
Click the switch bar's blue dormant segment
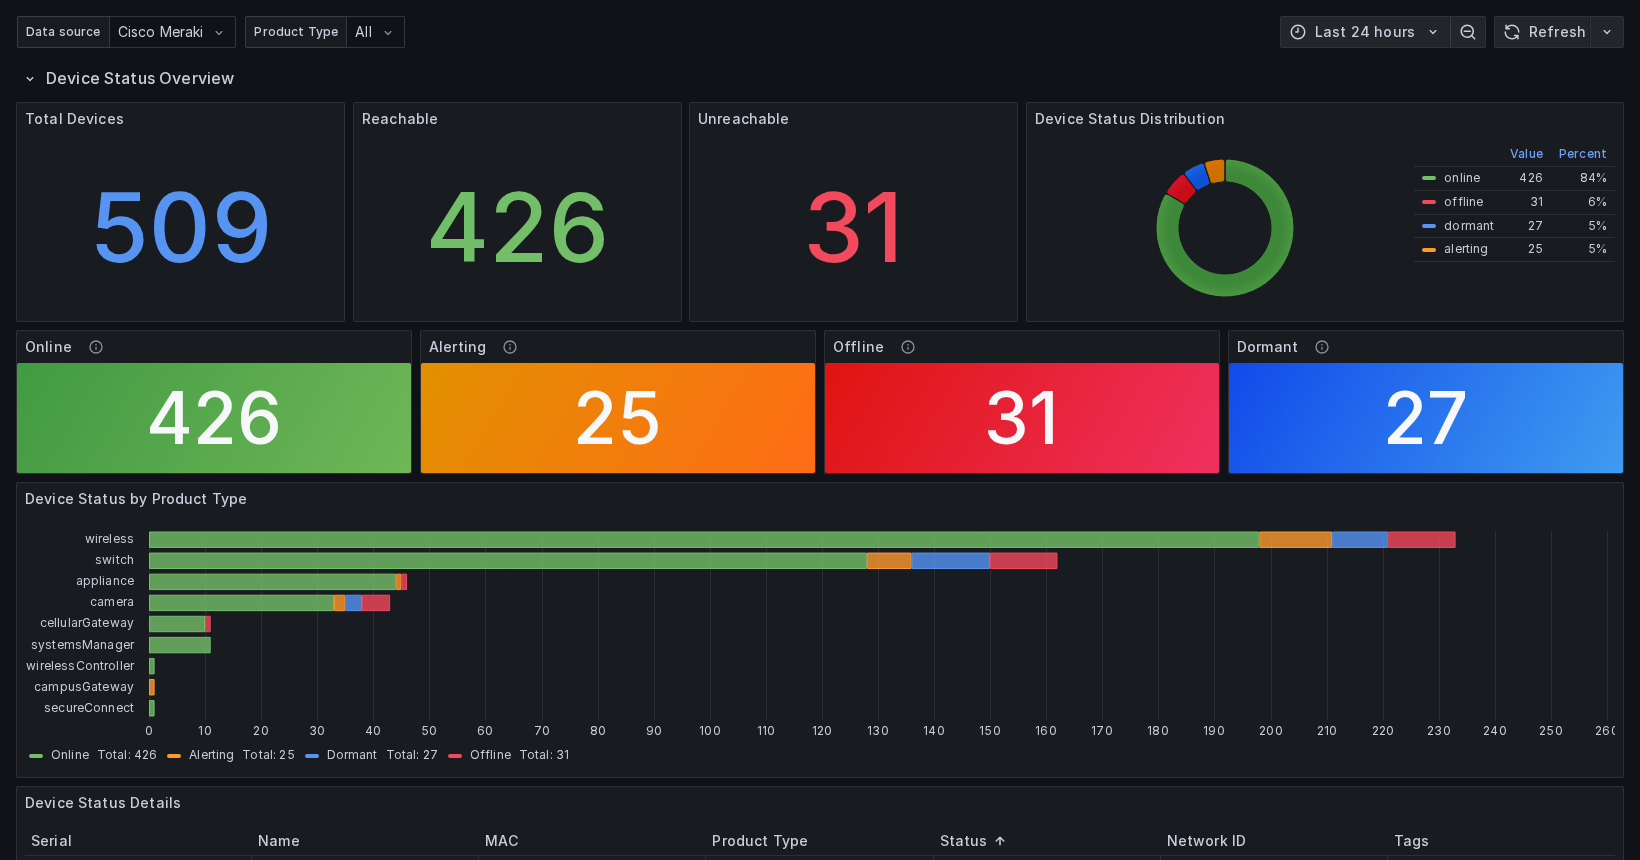950,561
